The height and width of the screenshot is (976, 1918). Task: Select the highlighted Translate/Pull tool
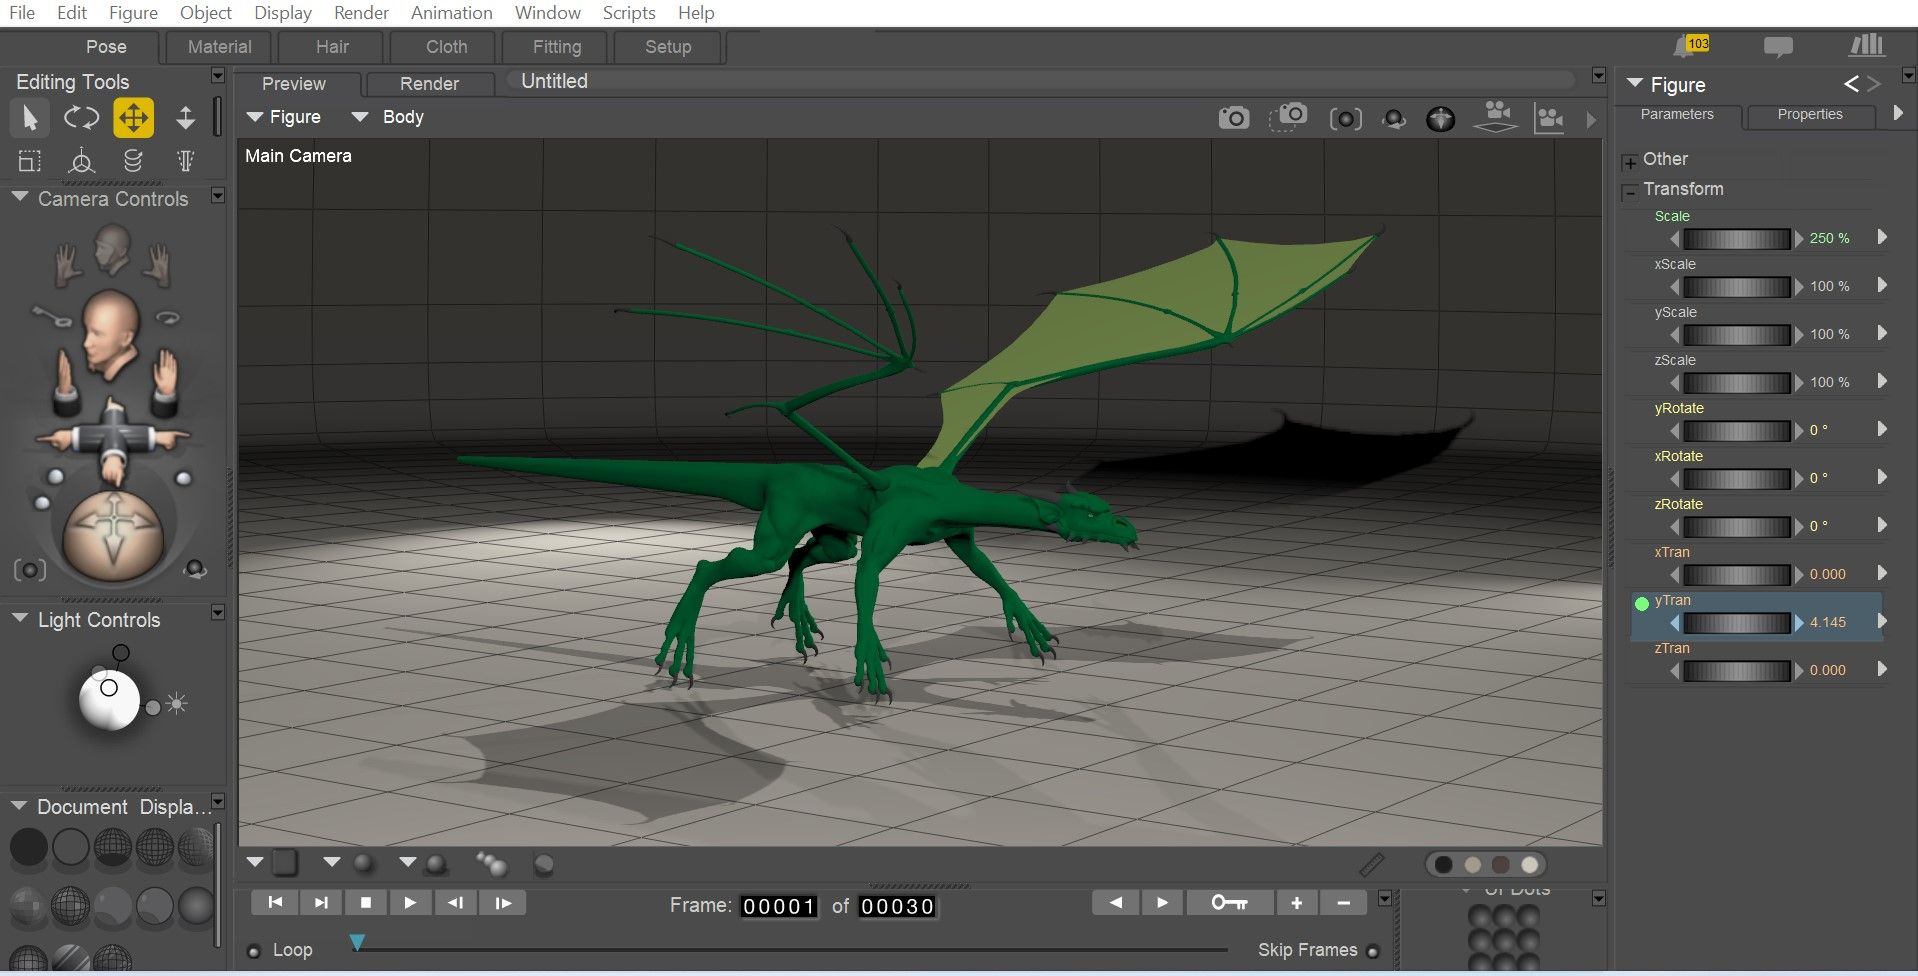click(133, 118)
